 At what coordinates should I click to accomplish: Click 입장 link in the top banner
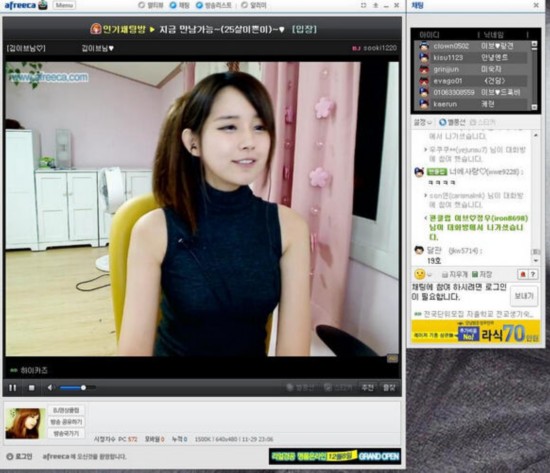tap(304, 29)
